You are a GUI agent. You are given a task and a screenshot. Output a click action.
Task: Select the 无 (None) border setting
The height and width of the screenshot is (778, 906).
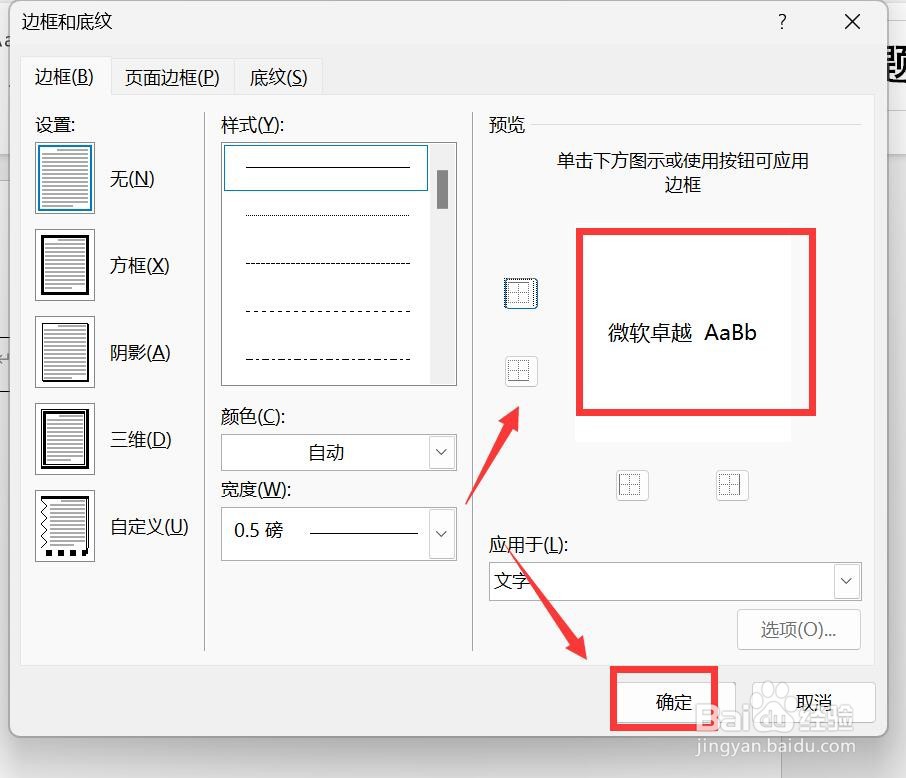64,178
